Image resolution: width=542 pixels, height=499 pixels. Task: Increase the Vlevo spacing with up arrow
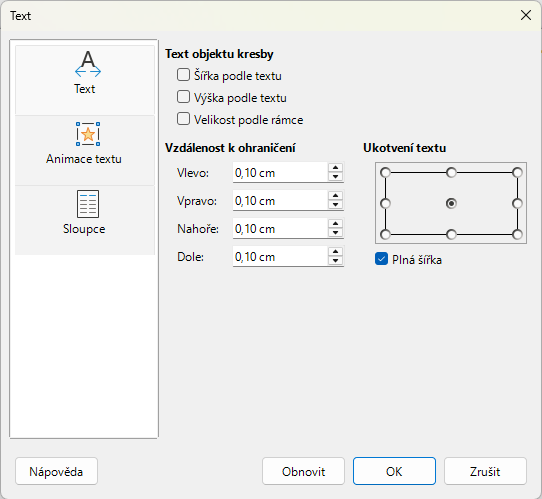tap(335, 168)
